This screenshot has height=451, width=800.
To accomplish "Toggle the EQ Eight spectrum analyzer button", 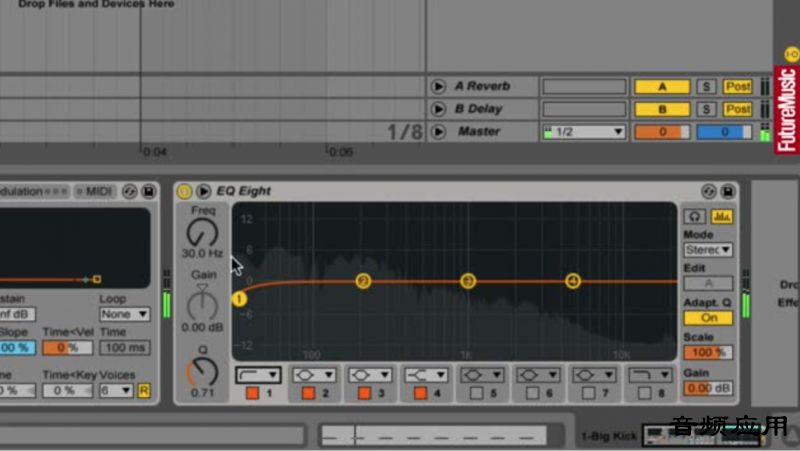I will click(x=721, y=216).
